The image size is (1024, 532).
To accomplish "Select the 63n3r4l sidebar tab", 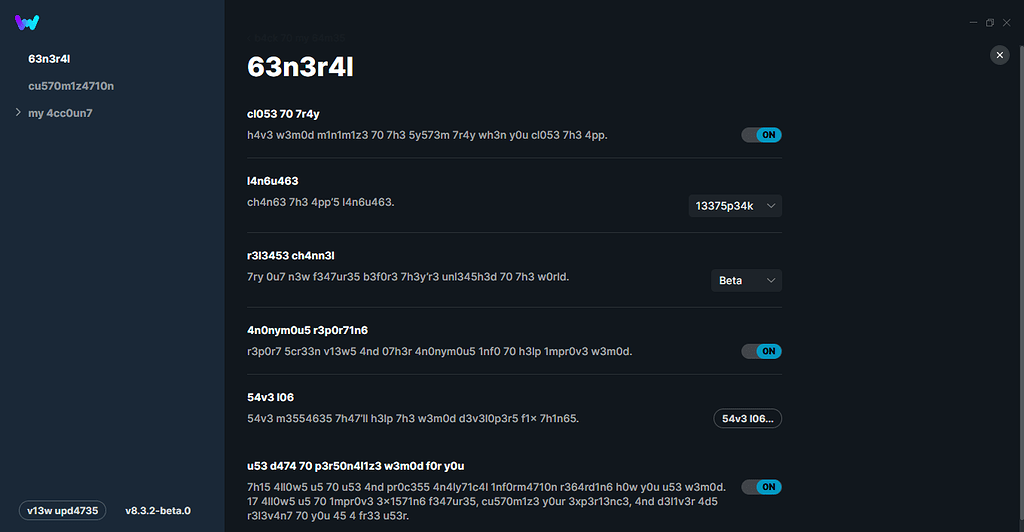I will point(49,59).
